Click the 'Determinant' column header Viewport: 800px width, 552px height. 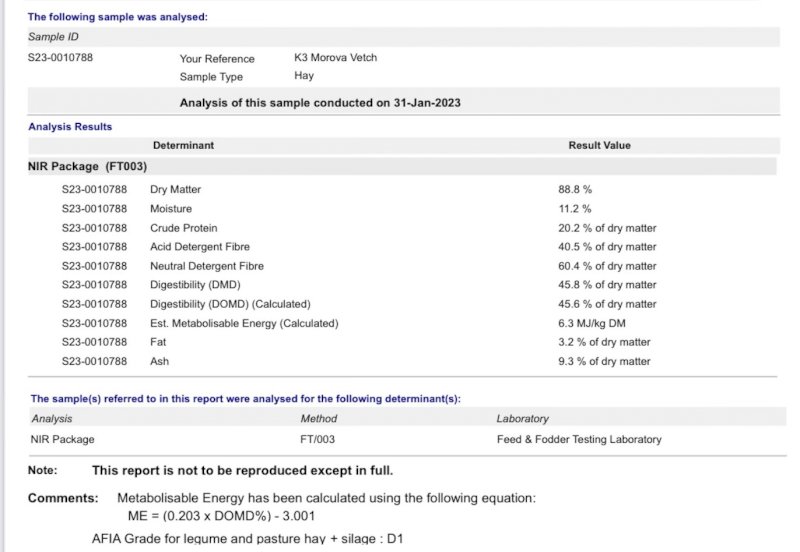(x=183, y=145)
